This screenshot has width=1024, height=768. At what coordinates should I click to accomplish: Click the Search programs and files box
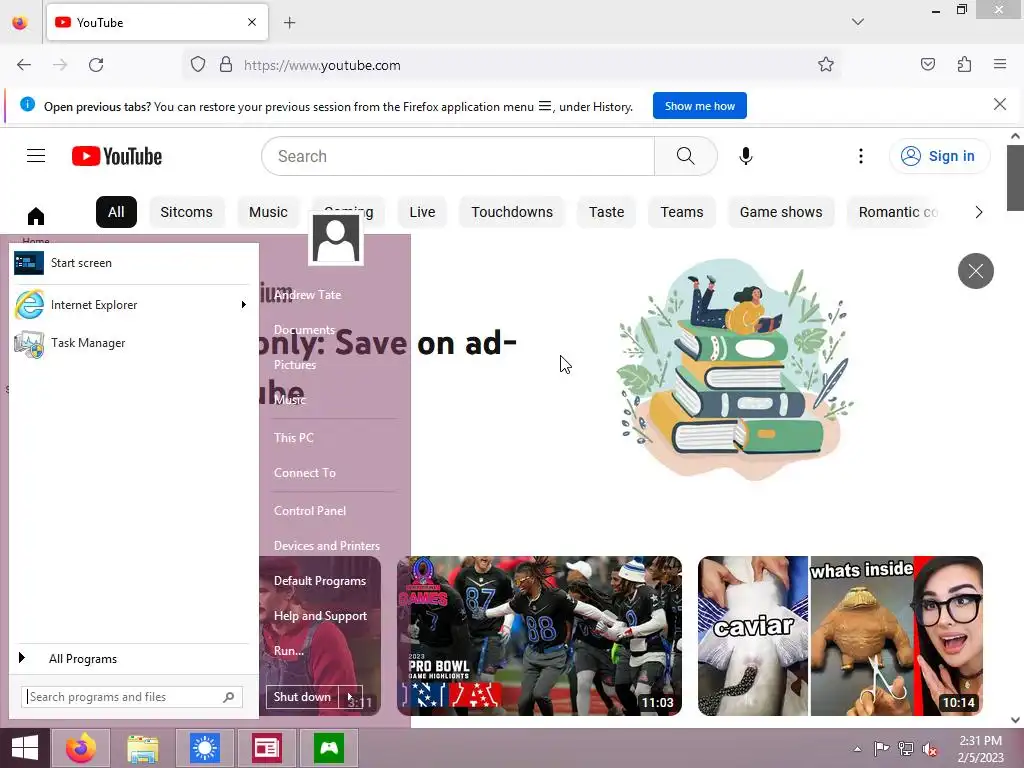click(132, 697)
